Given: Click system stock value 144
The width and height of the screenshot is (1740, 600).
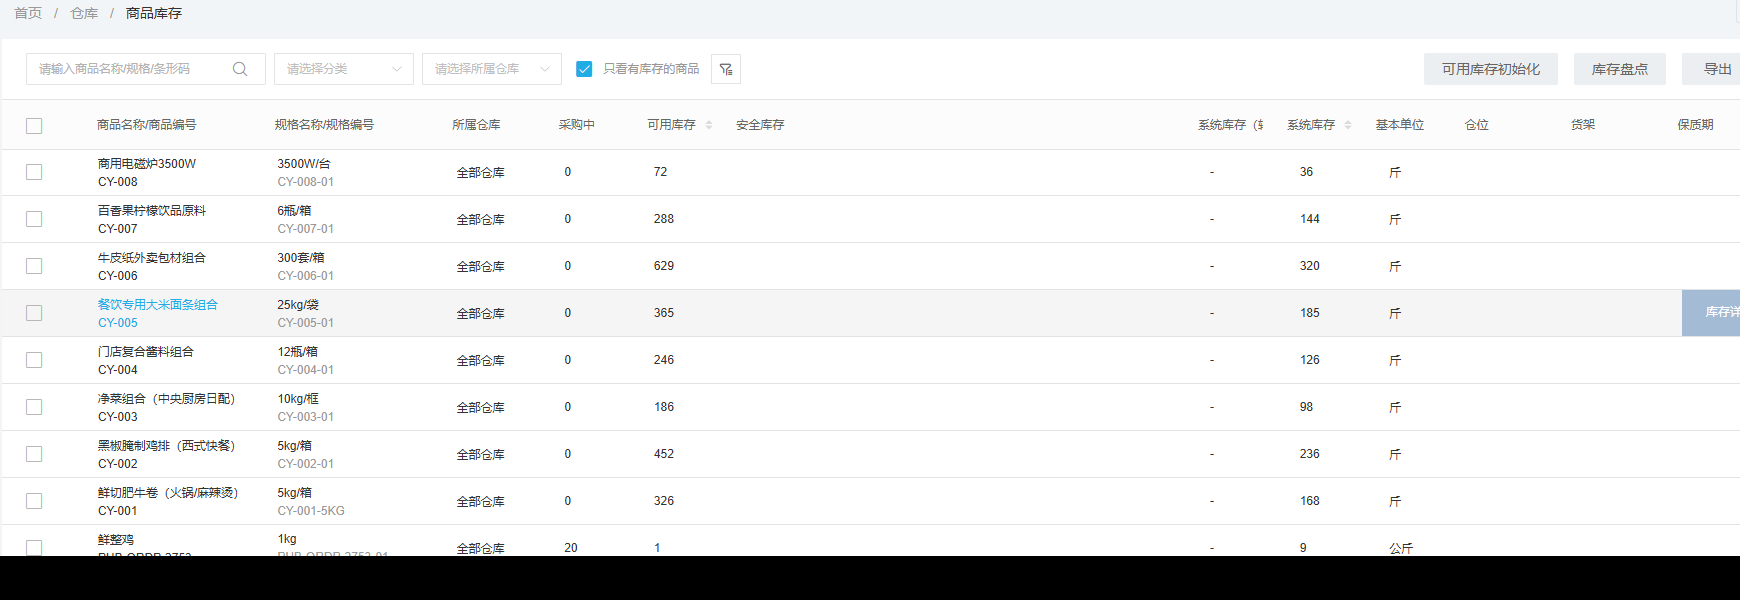Looking at the screenshot, I should click(1310, 219).
